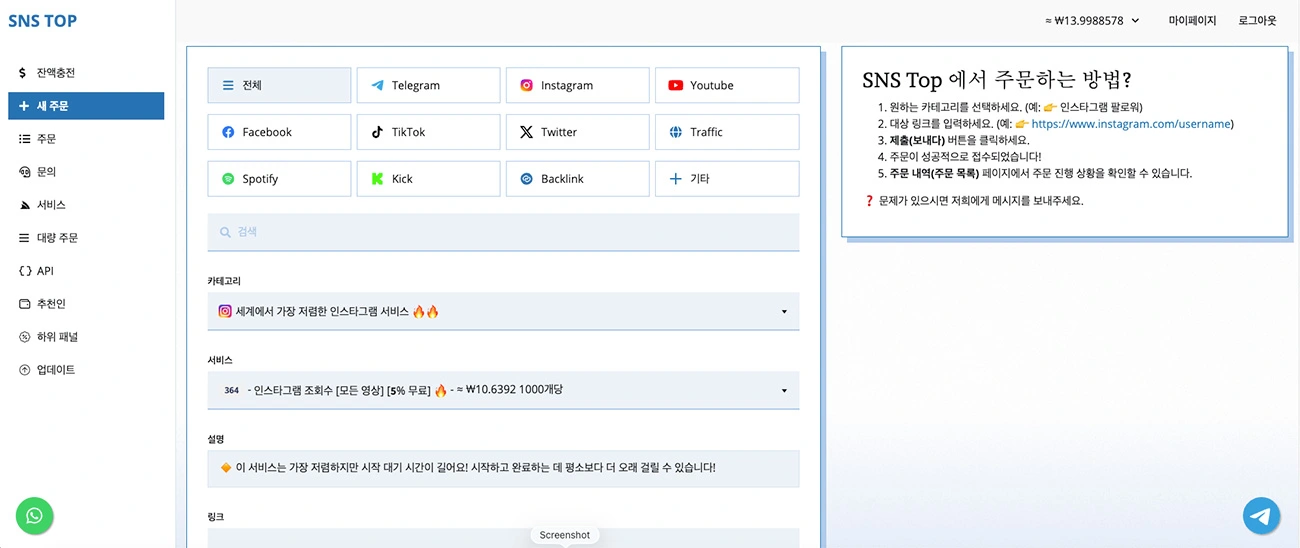The height and width of the screenshot is (548, 1300).
Task: Click the curly braces icon beside API
Action: point(24,271)
